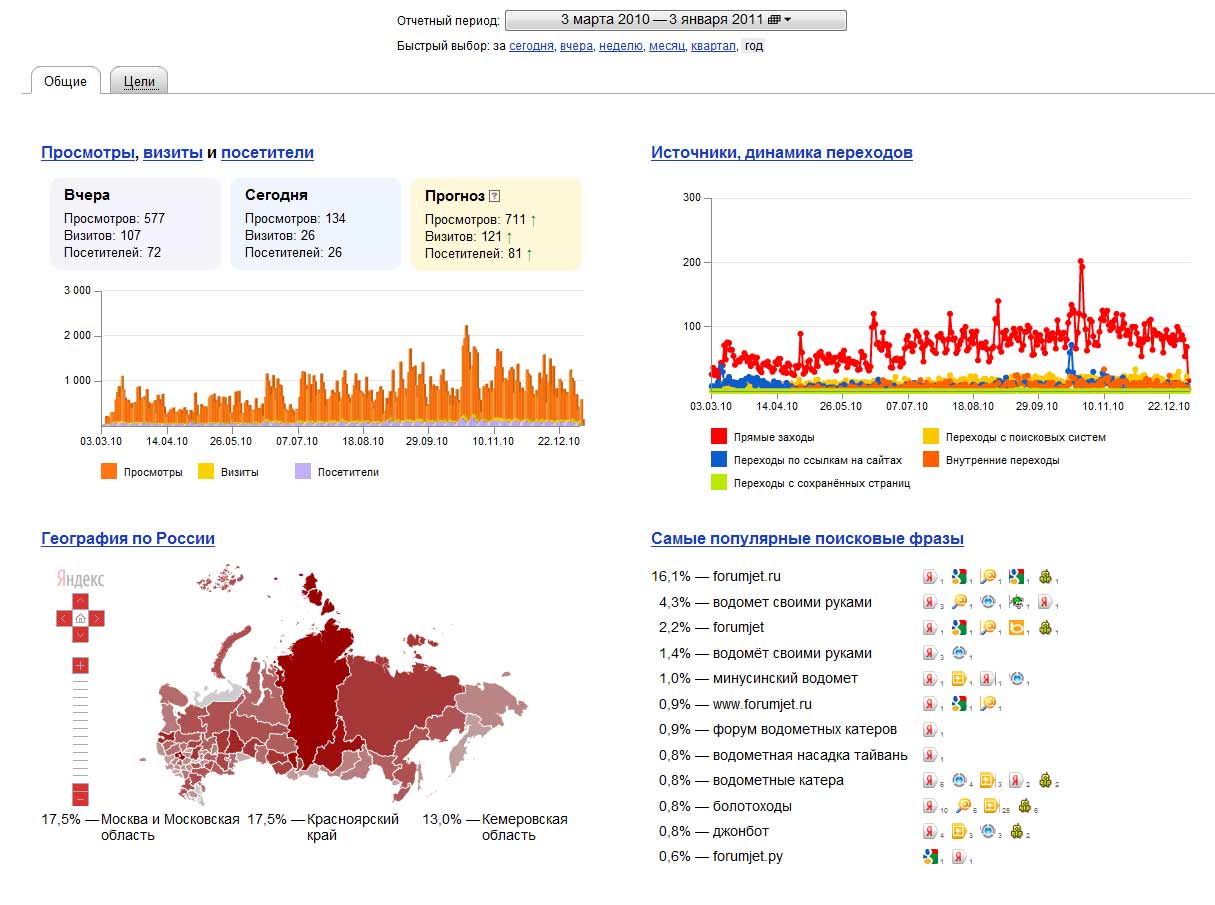Open the Прогноз help question-mark icon
Viewport: 1215px width, 905px height.
[x=494, y=196]
